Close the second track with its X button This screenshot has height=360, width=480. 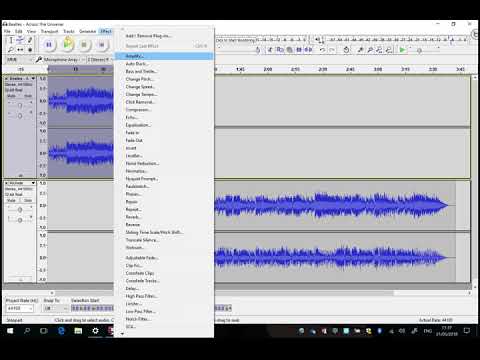[6, 183]
